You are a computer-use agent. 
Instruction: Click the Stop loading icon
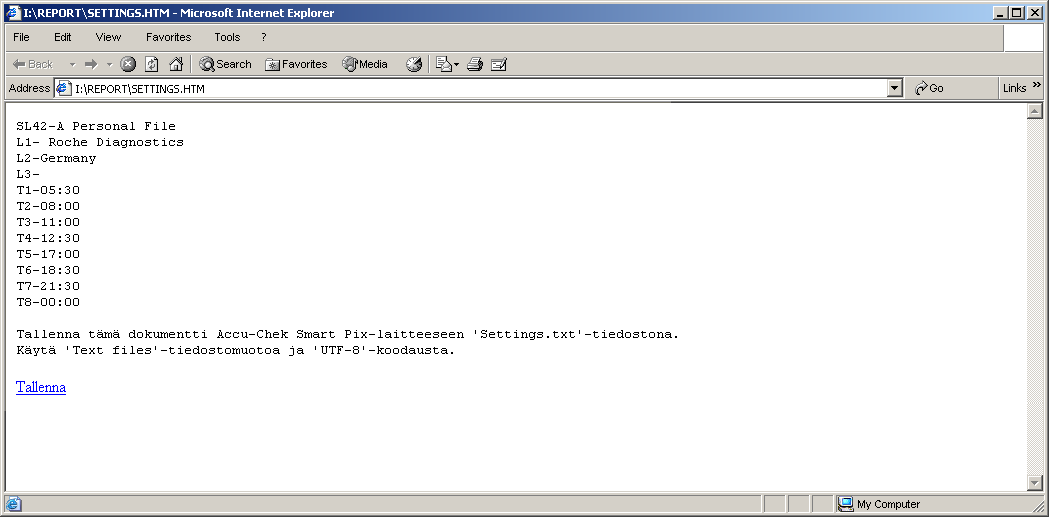click(x=128, y=64)
